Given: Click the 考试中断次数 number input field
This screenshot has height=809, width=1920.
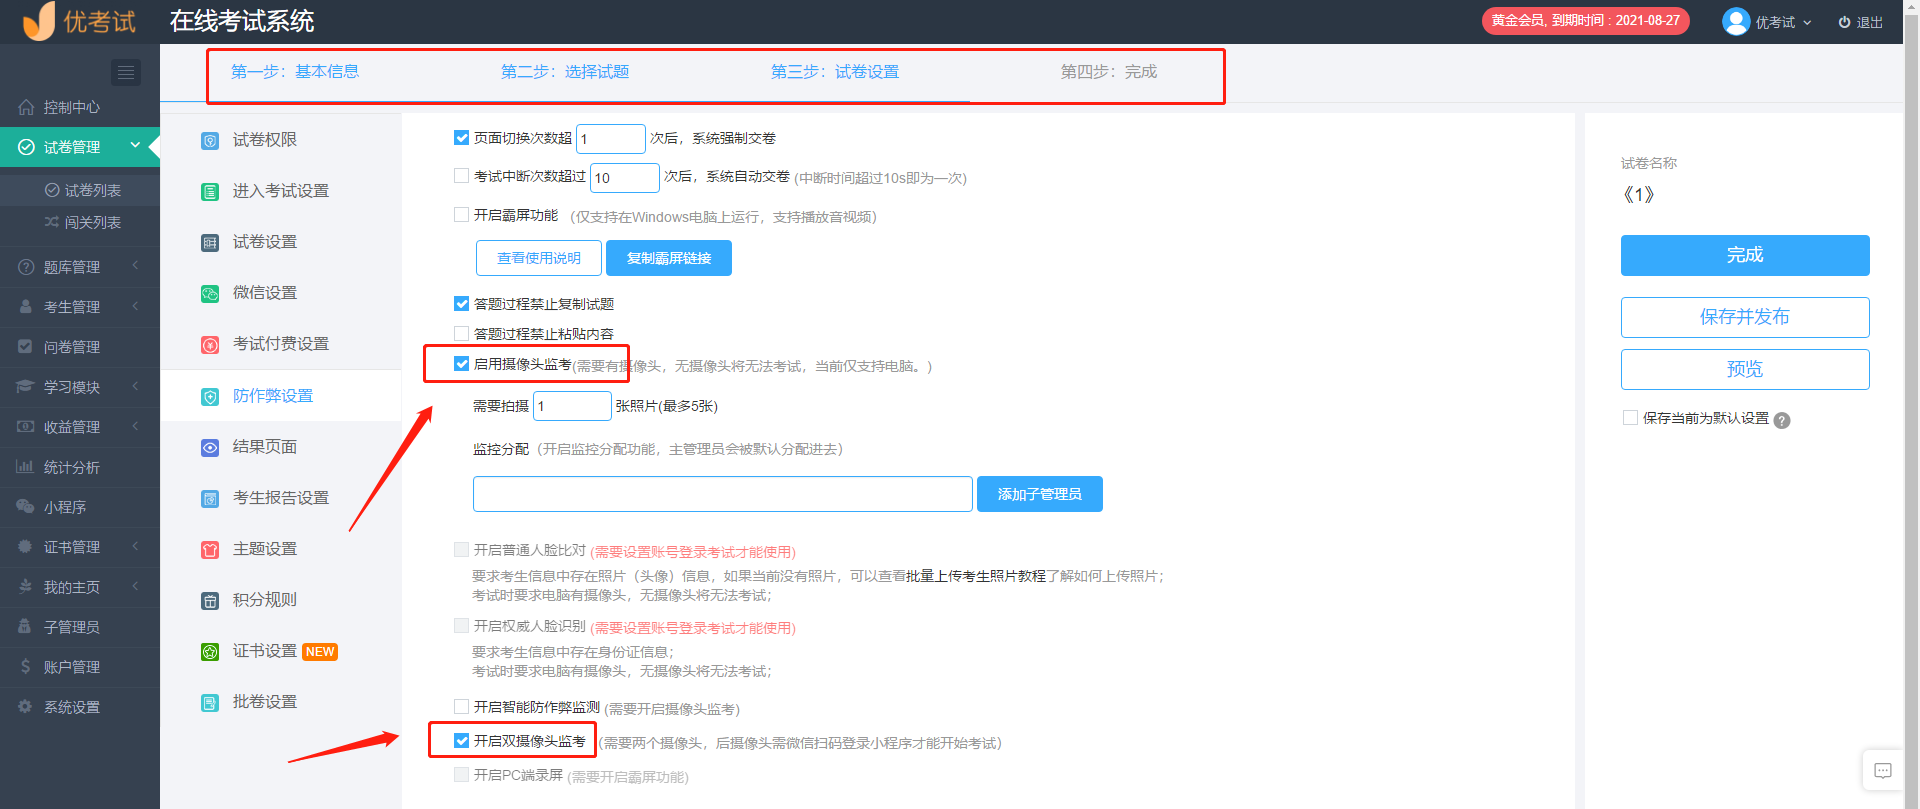Looking at the screenshot, I should click(625, 178).
